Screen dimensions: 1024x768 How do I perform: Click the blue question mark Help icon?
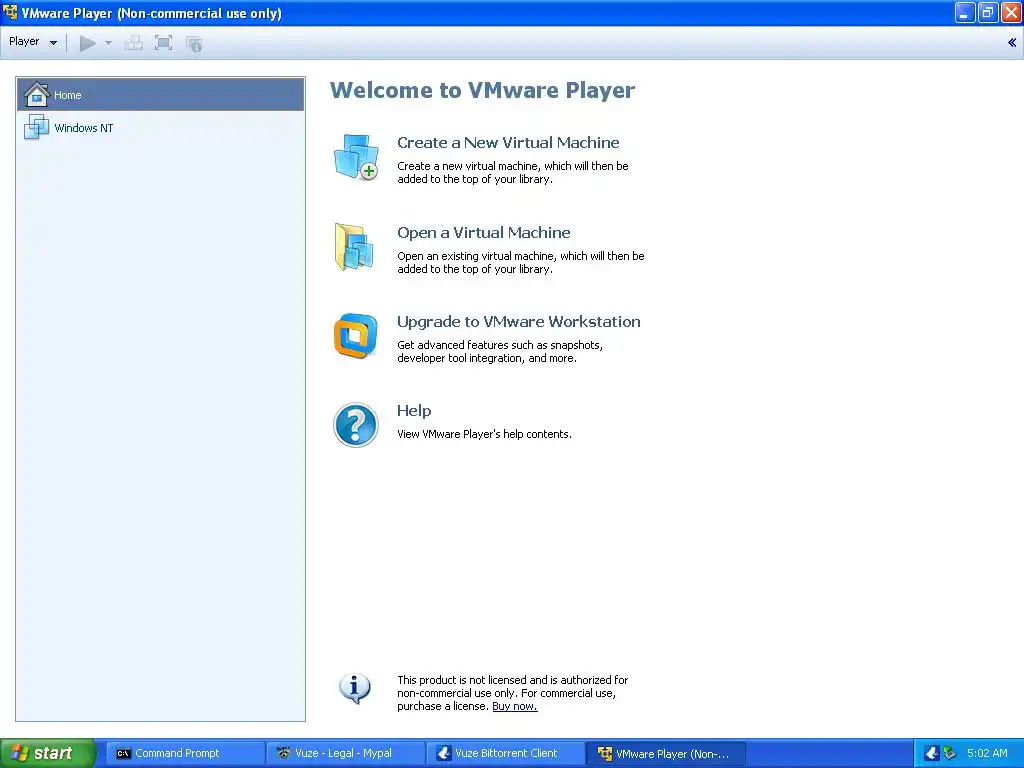[356, 425]
